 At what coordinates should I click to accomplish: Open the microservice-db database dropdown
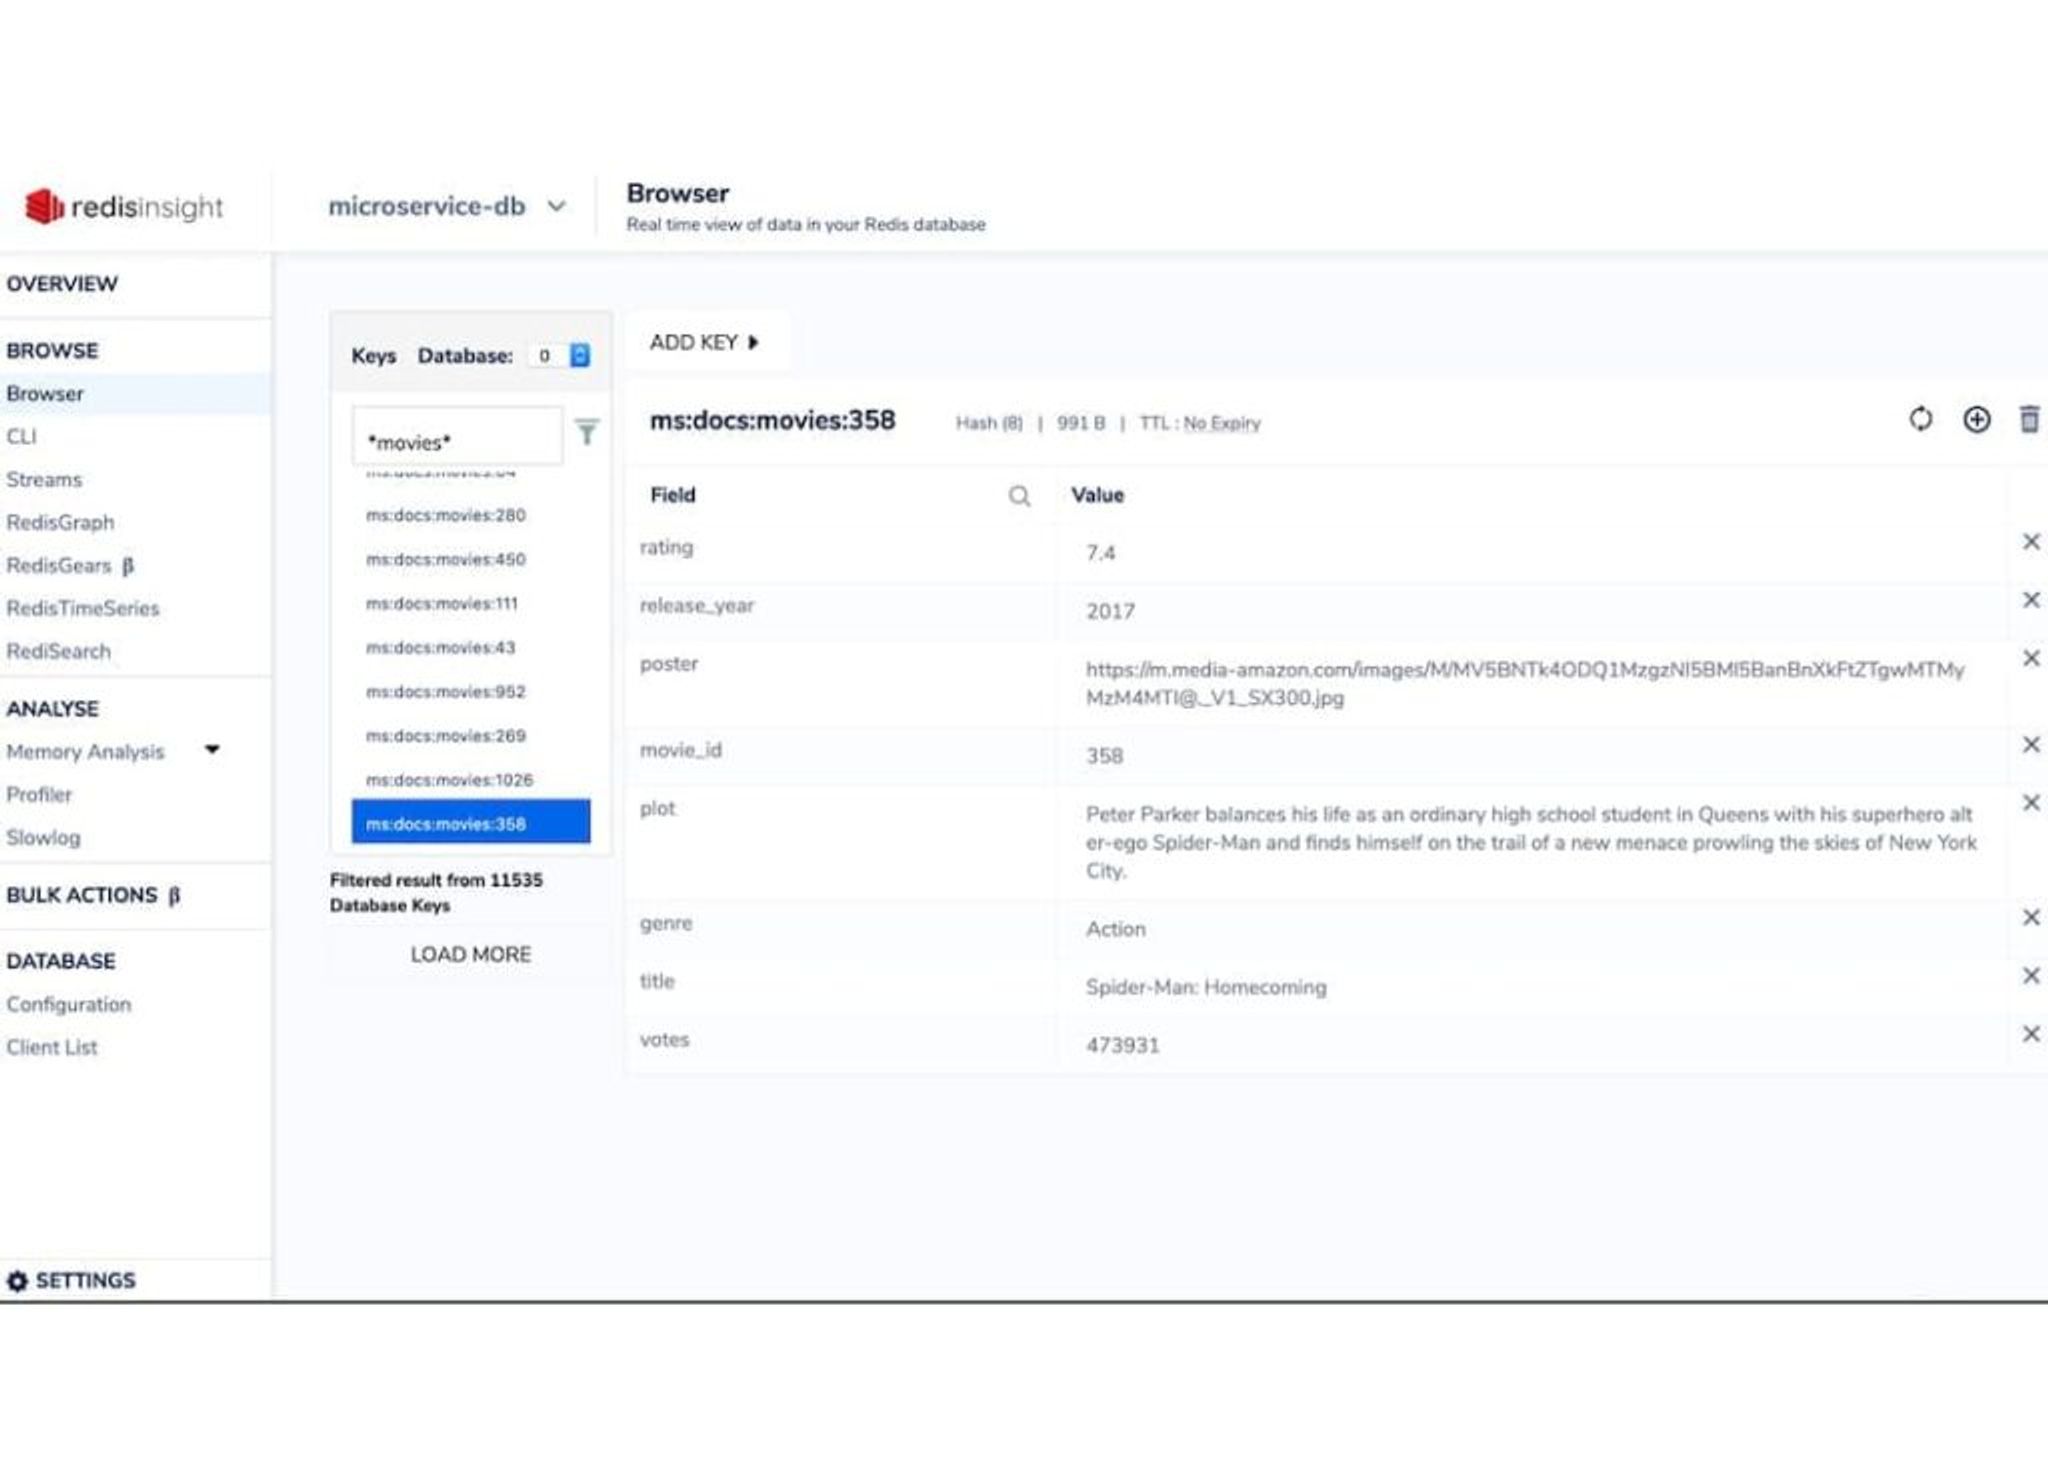447,207
